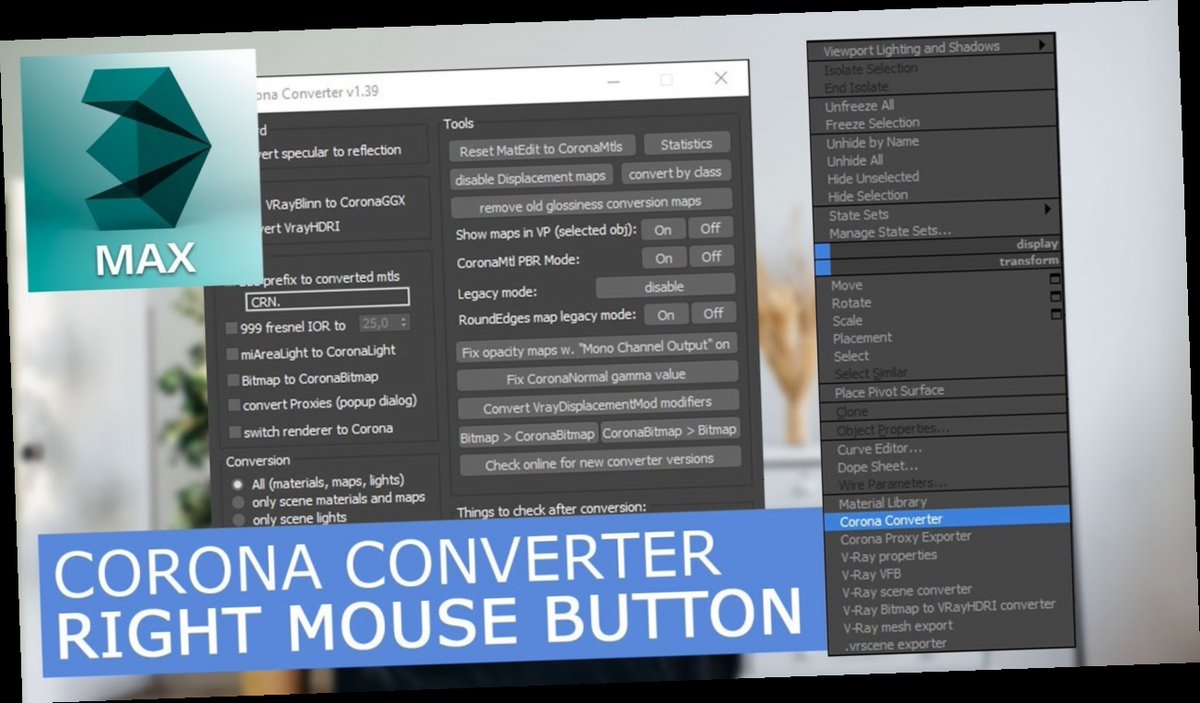Screen dimensions: 1200x703
Task: Select Corona Converter menu entry
Action: point(890,520)
